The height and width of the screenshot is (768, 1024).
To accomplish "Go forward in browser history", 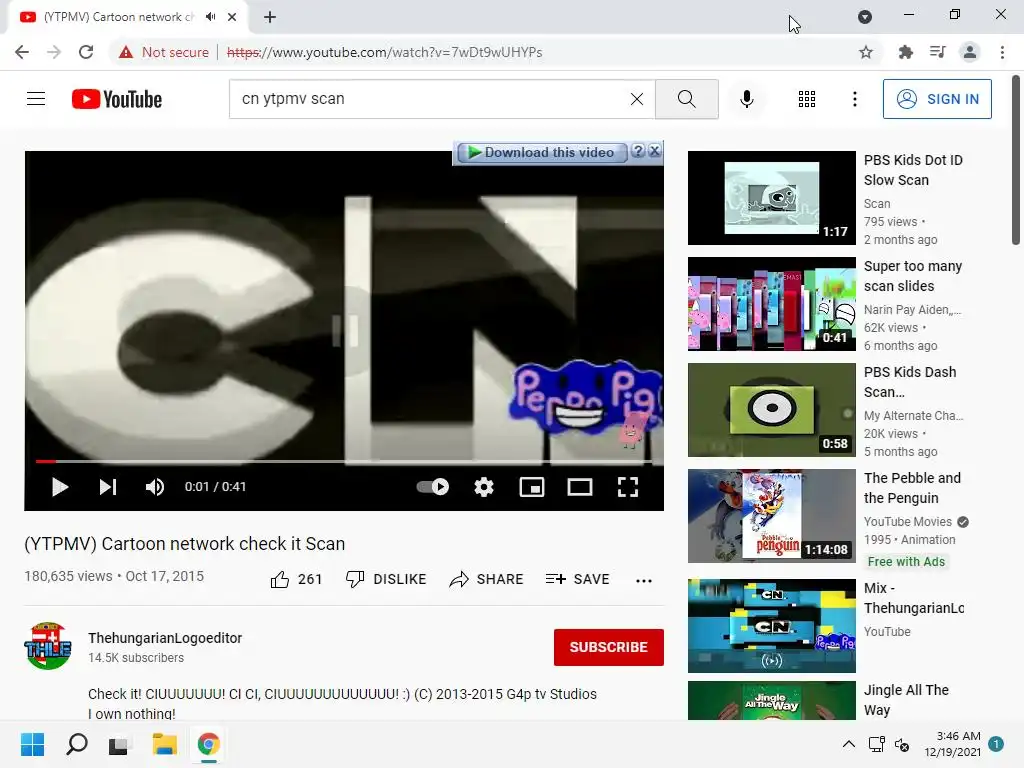I will (x=54, y=52).
